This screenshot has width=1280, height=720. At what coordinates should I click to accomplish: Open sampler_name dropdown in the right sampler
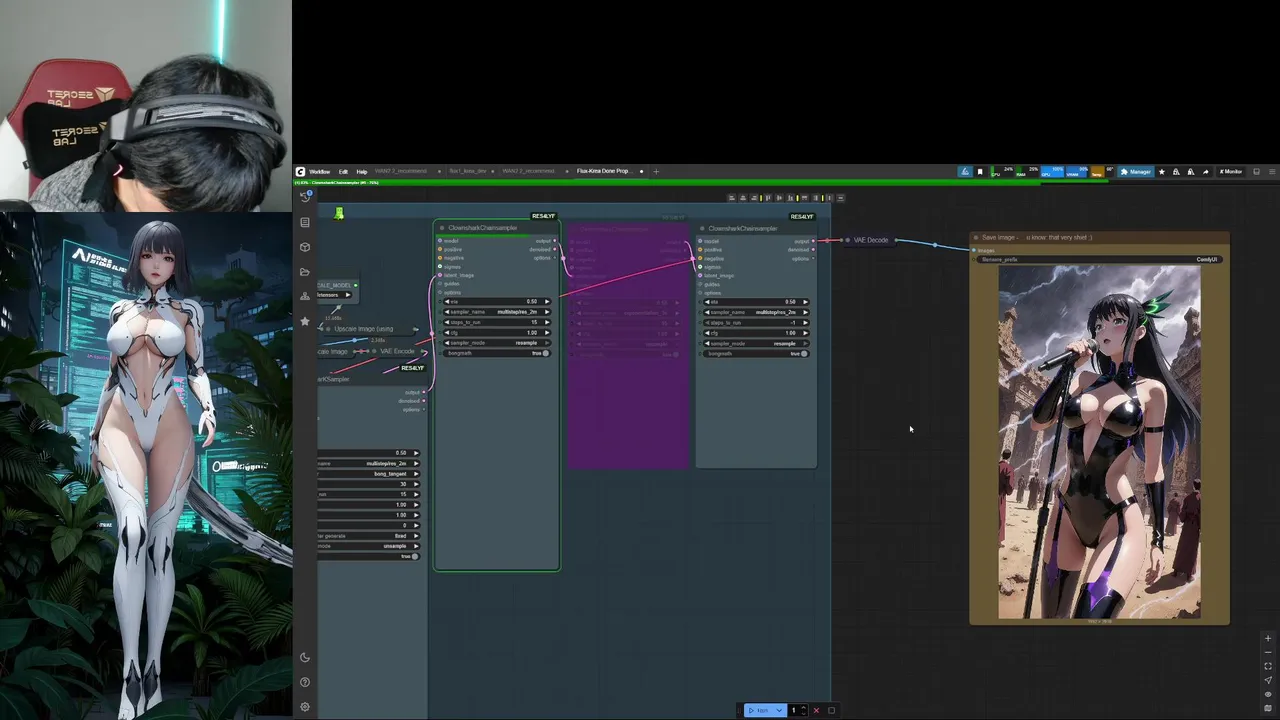[x=756, y=312]
